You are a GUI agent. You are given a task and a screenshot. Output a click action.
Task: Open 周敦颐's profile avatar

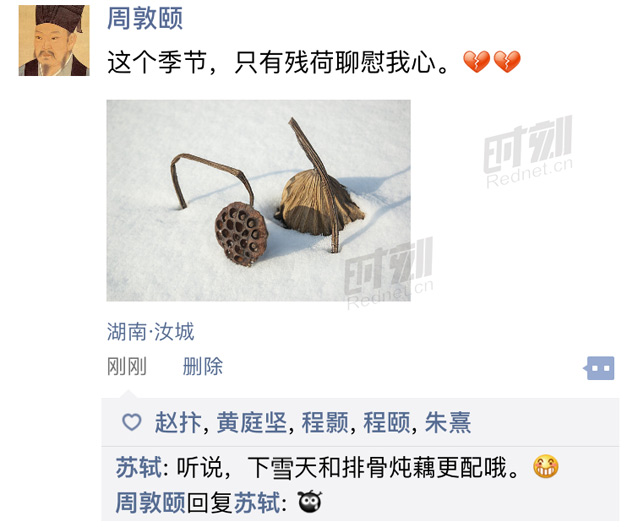54,40
